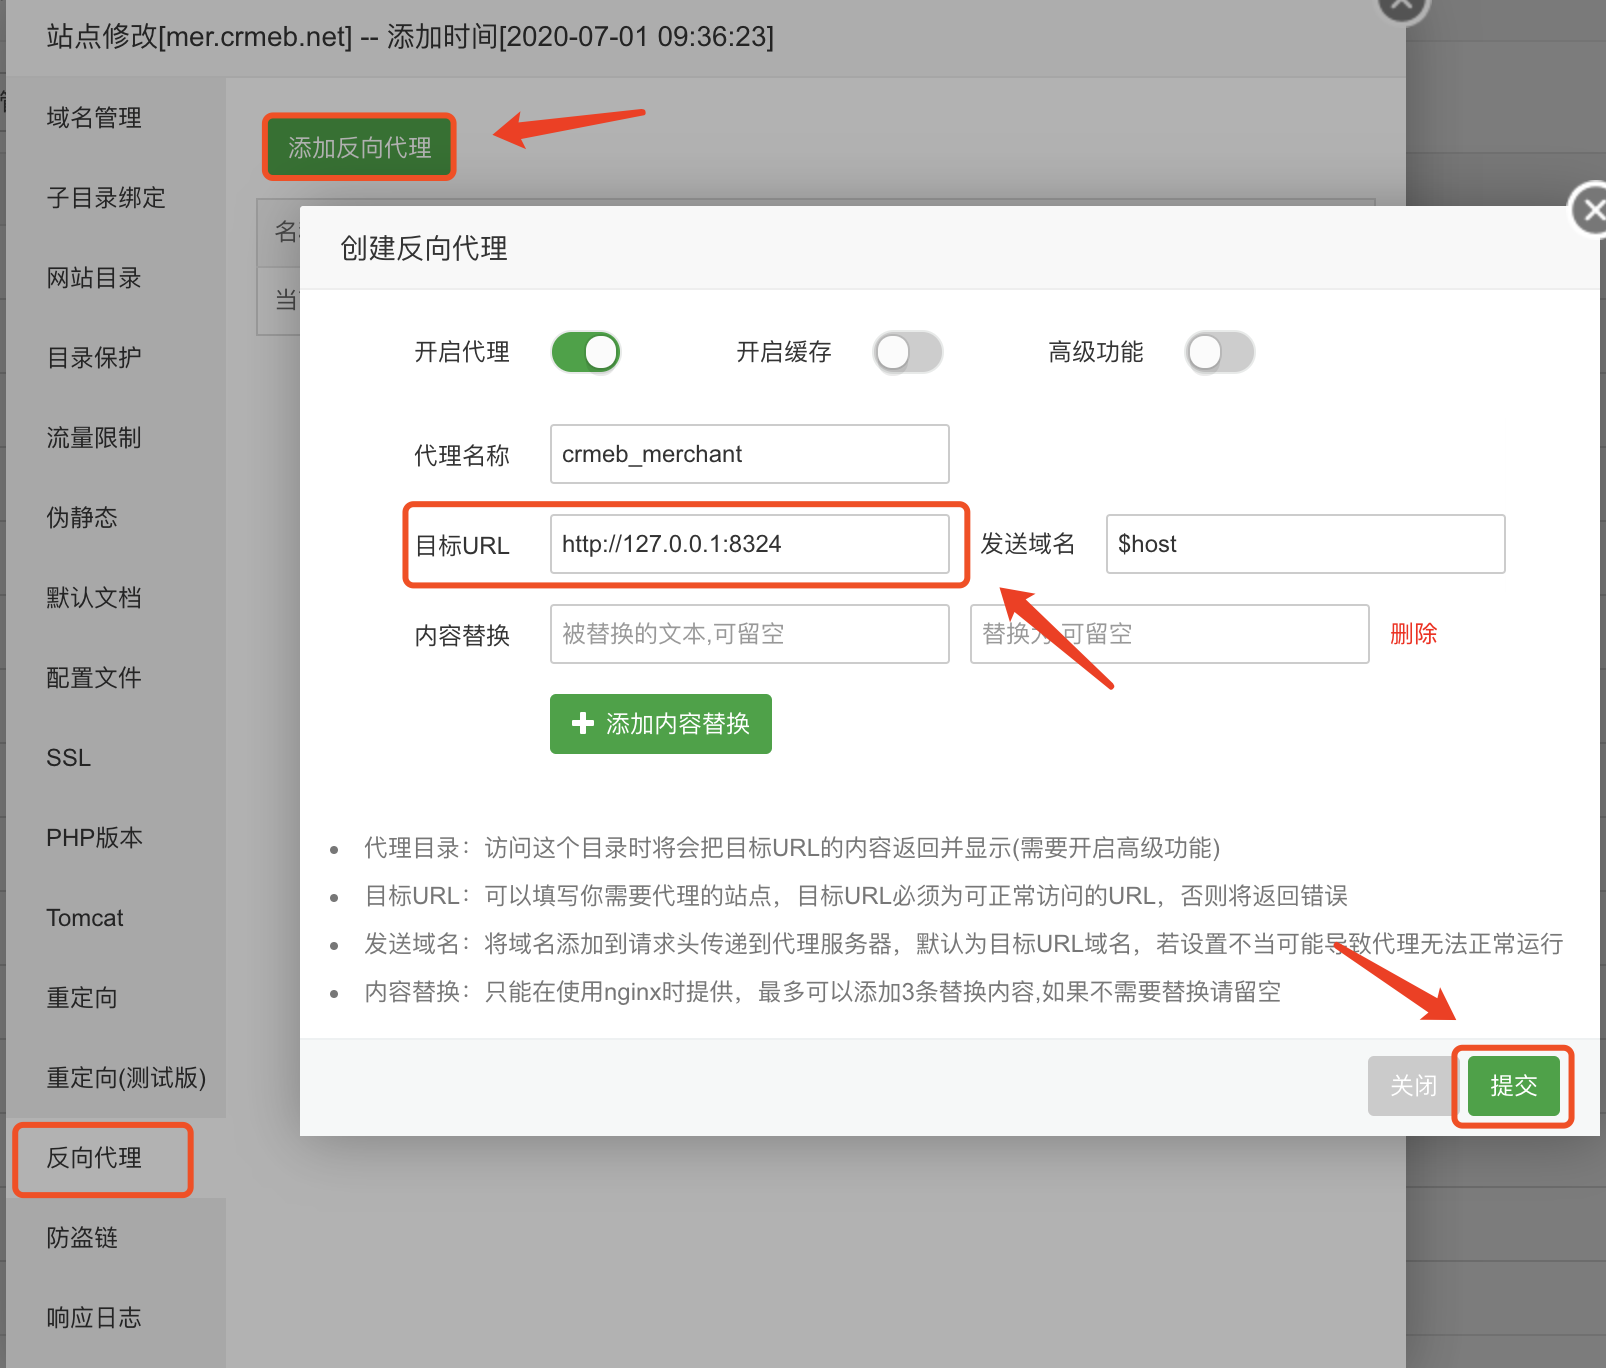Open 域名管理 from sidebar
This screenshot has height=1368, width=1606.
point(91,117)
